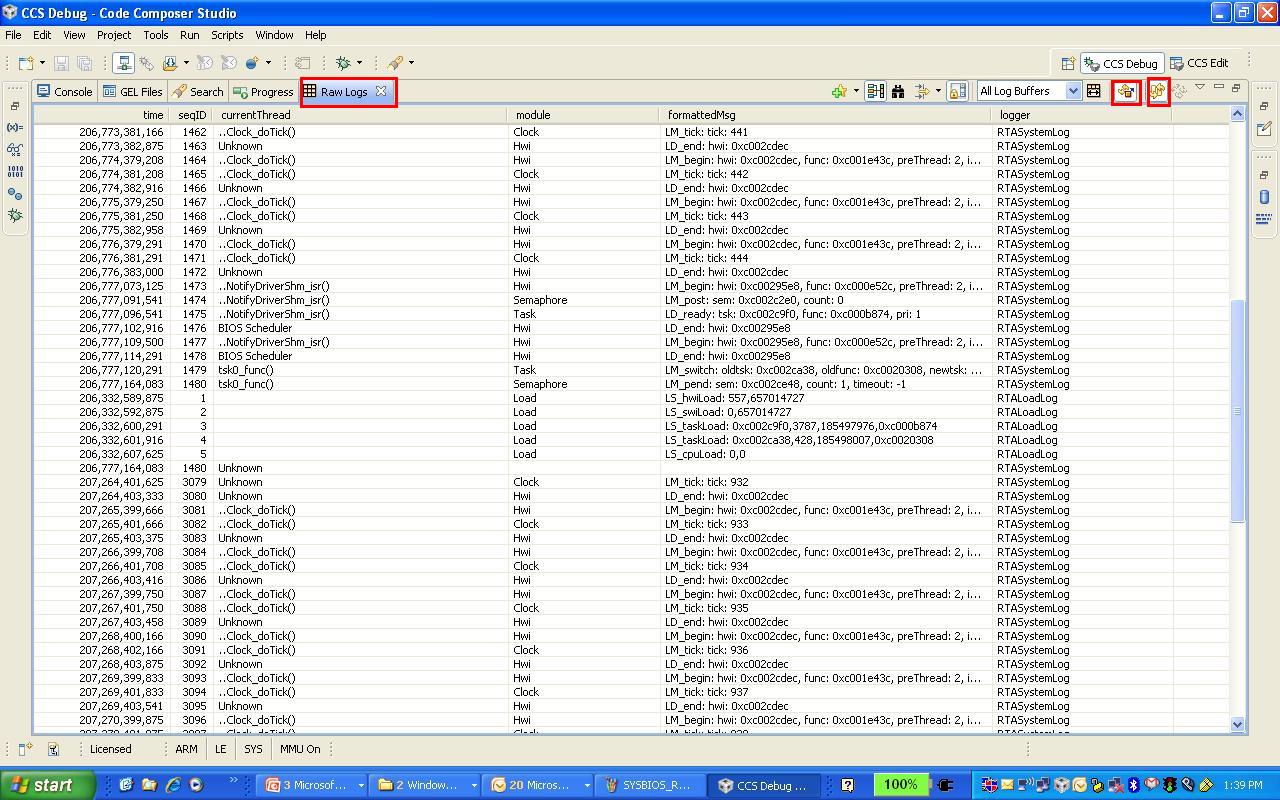Screen dimensions: 1280x800
Task: Click the refresh icon in the red box
Action: point(1158,92)
